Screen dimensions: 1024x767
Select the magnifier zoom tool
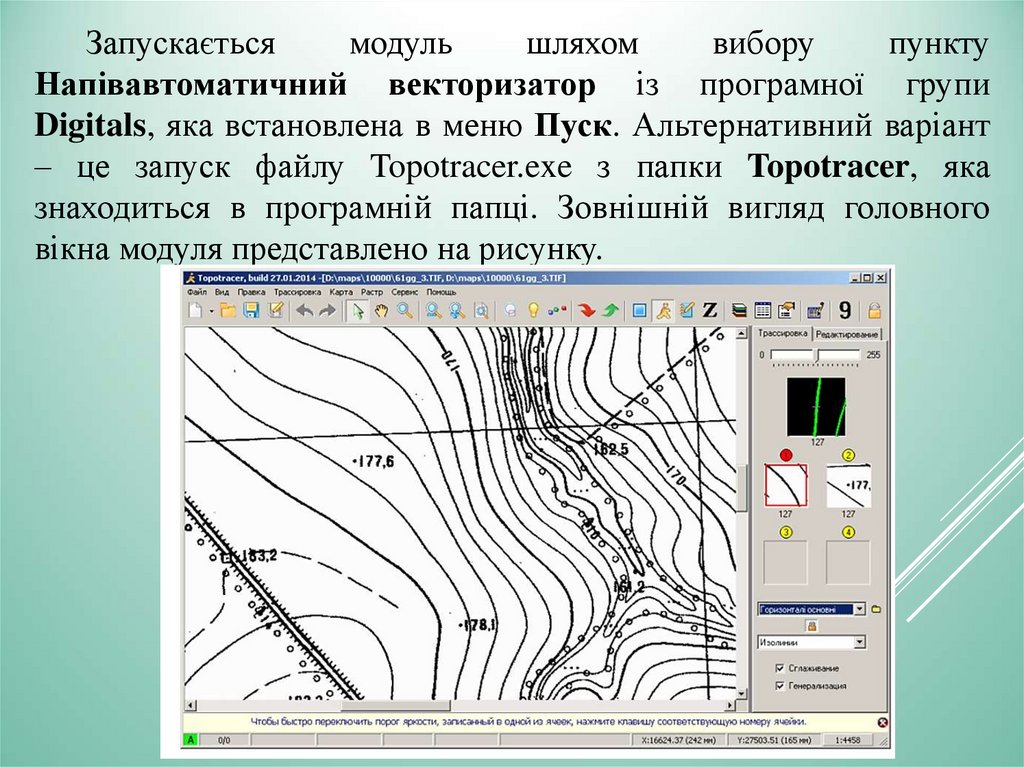pos(405,311)
